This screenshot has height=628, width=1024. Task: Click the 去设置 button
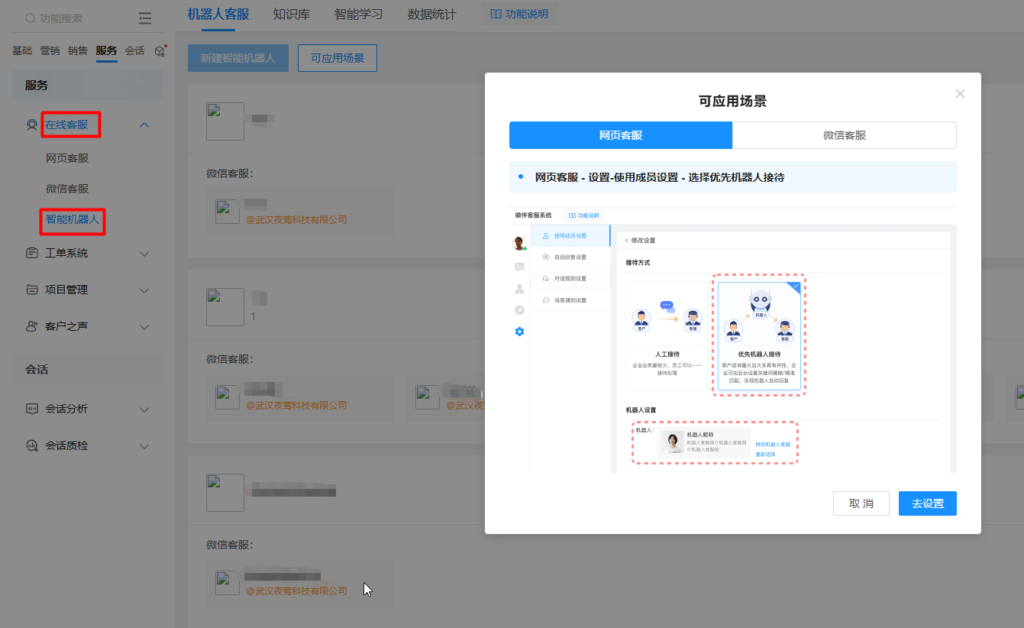point(927,503)
